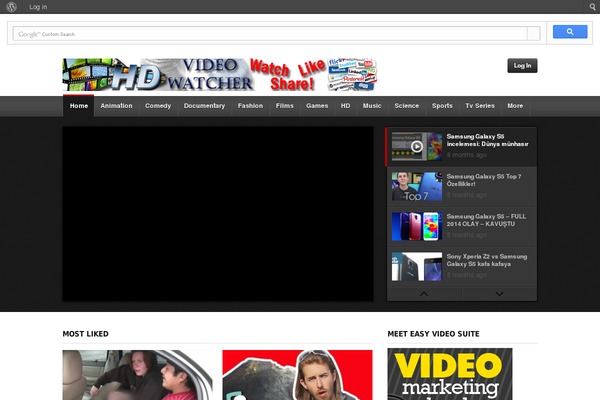600x400 pixels.
Task: Select Sony Xperia Z2 vs Samsung thumbnail
Action: pyautogui.click(x=417, y=266)
